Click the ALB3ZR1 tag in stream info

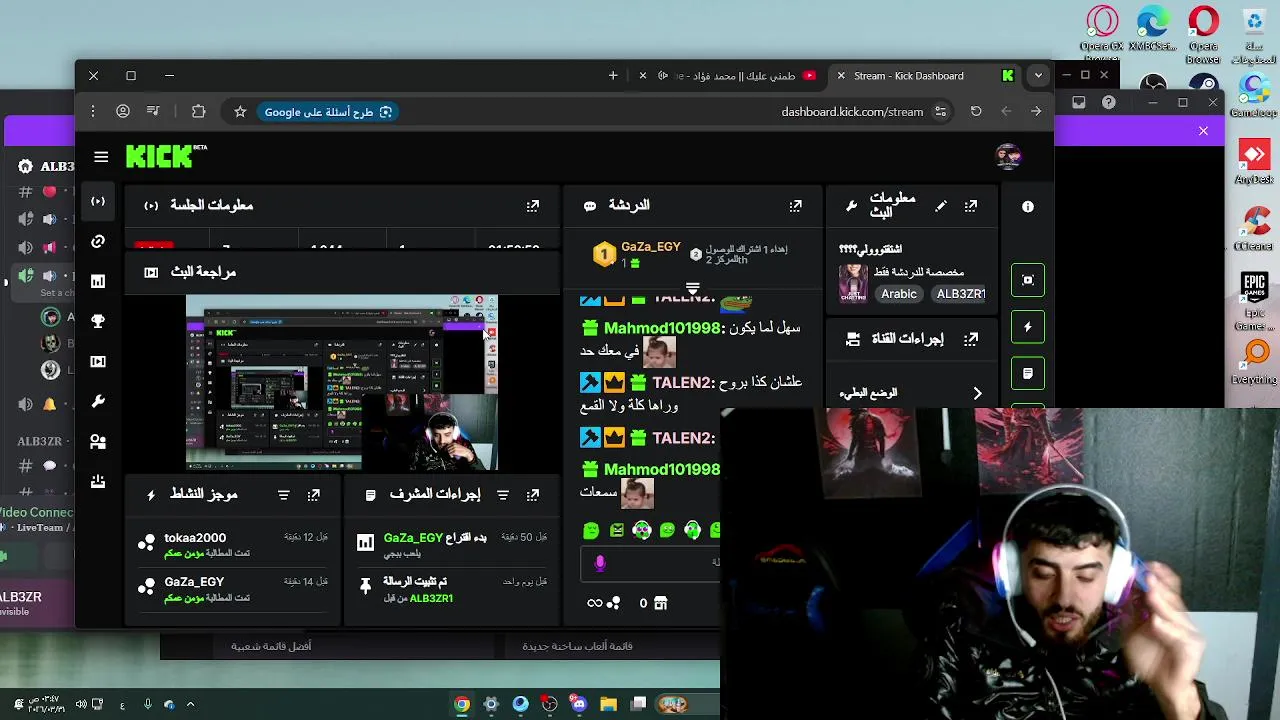coord(960,294)
